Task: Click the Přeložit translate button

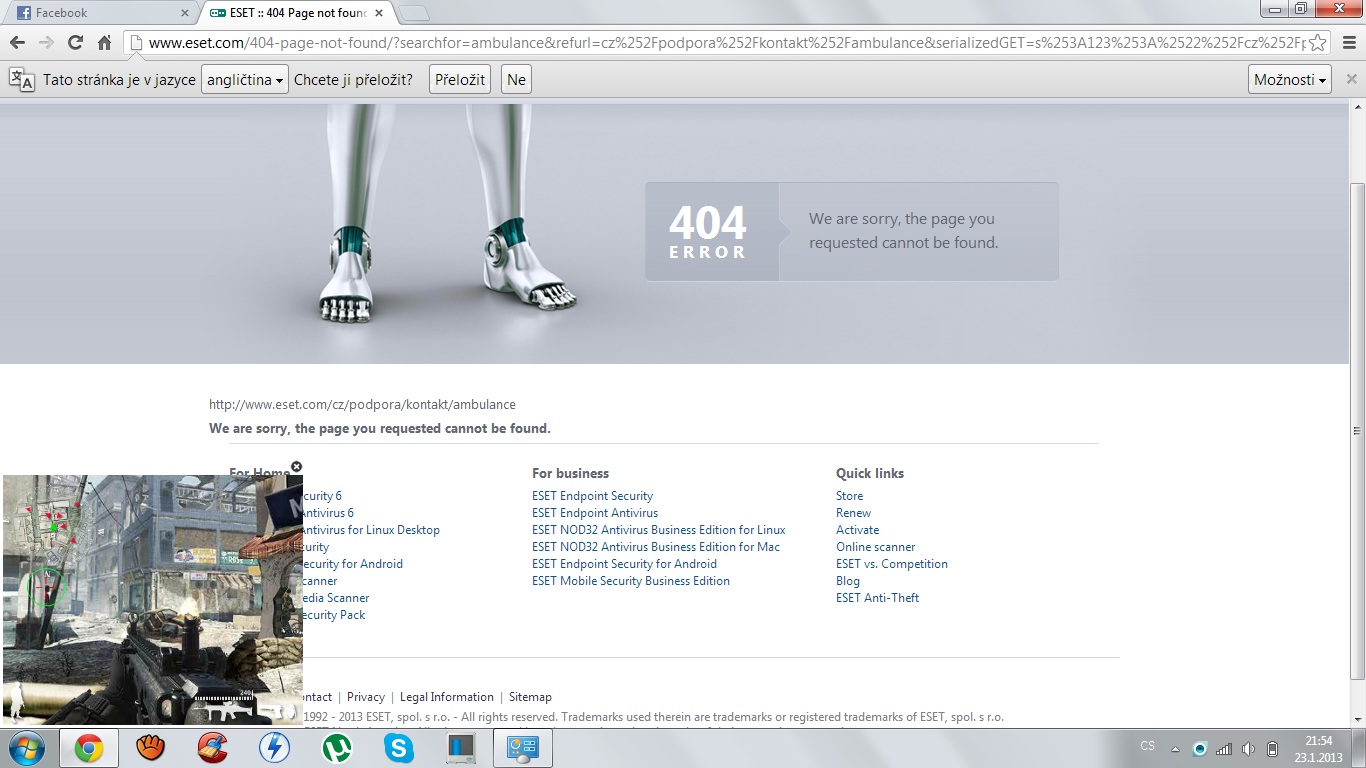Action: pyautogui.click(x=460, y=80)
